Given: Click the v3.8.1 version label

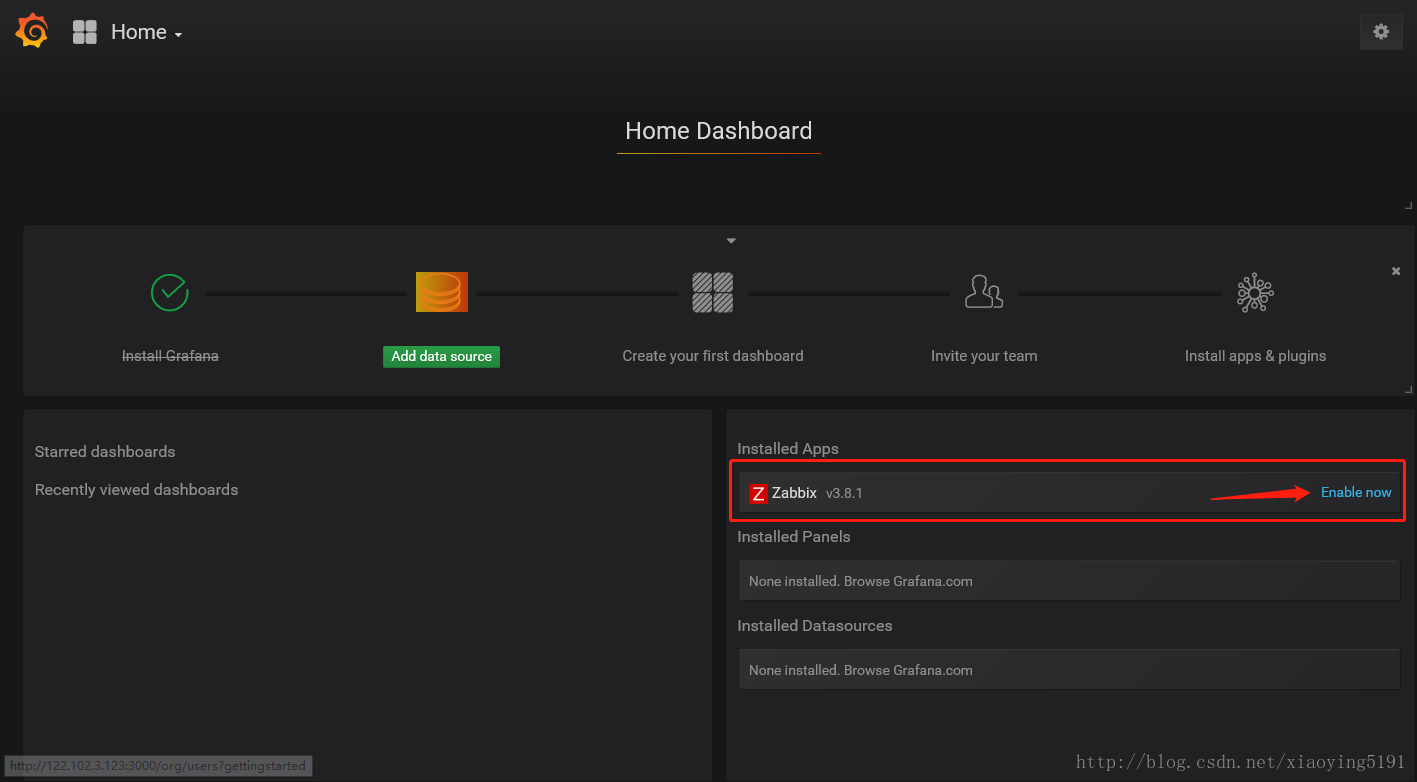Looking at the screenshot, I should 844,493.
